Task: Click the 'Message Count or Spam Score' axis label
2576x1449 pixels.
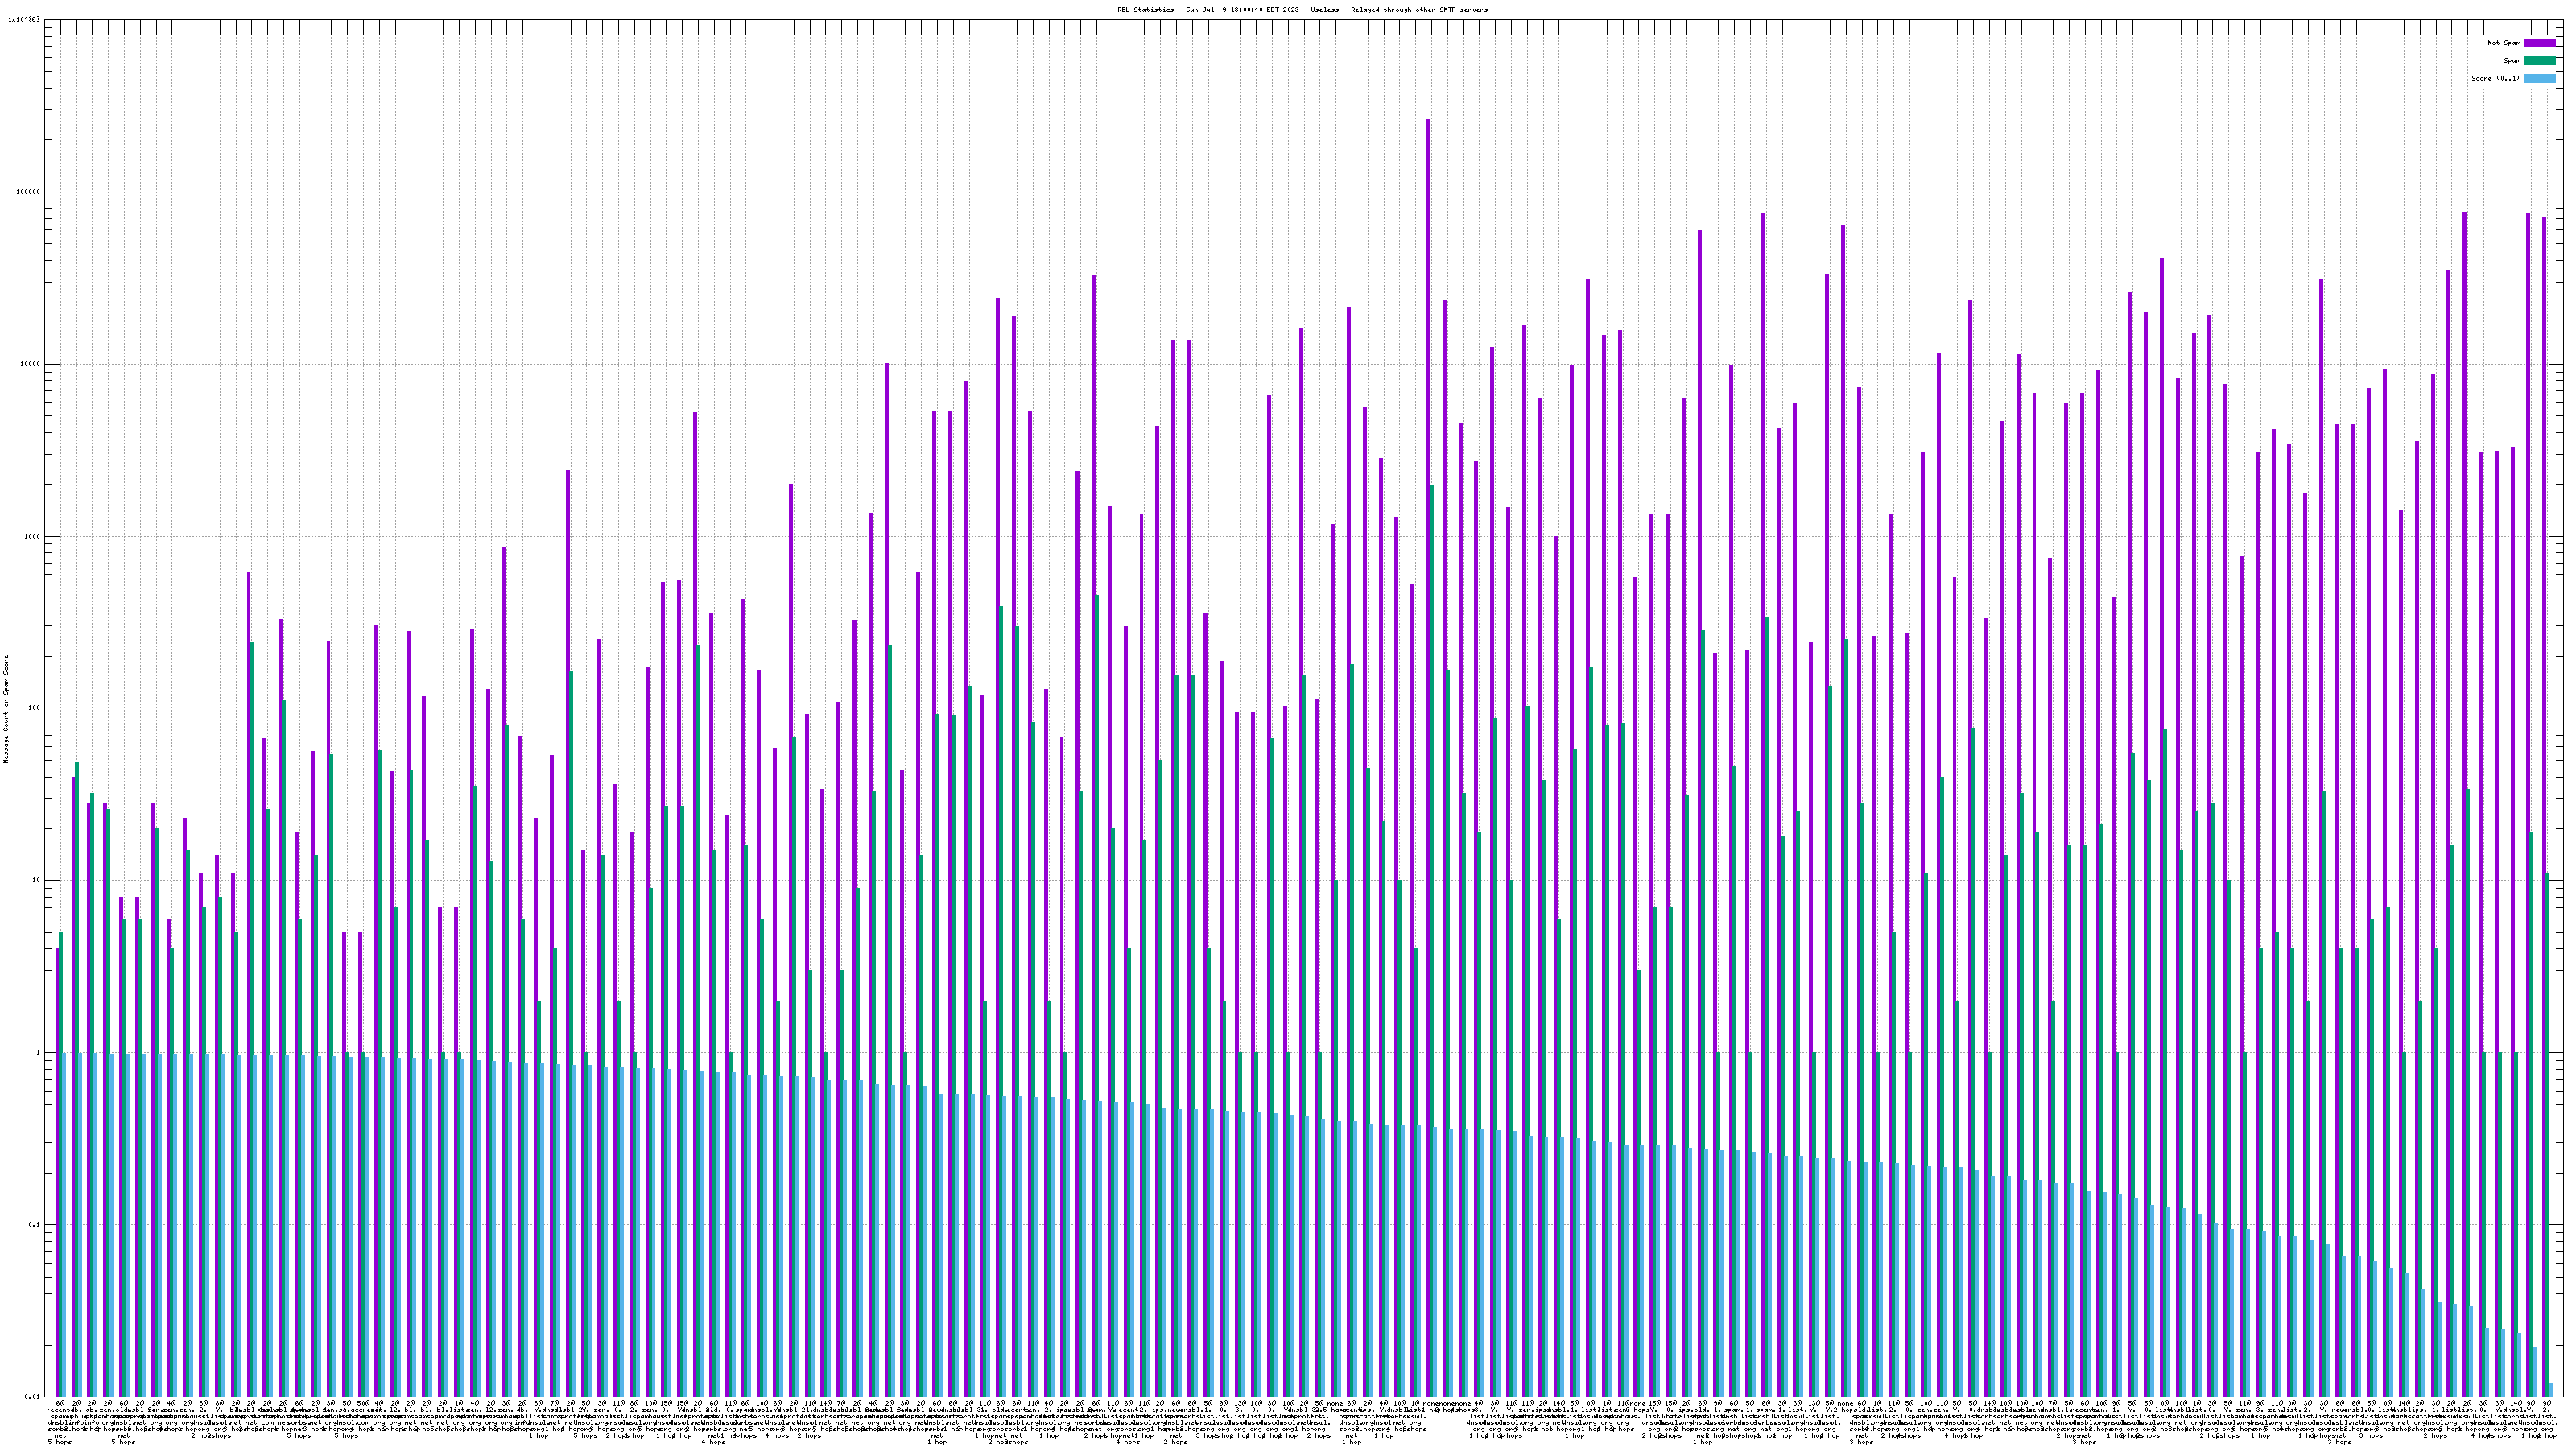Action: coord(5,709)
